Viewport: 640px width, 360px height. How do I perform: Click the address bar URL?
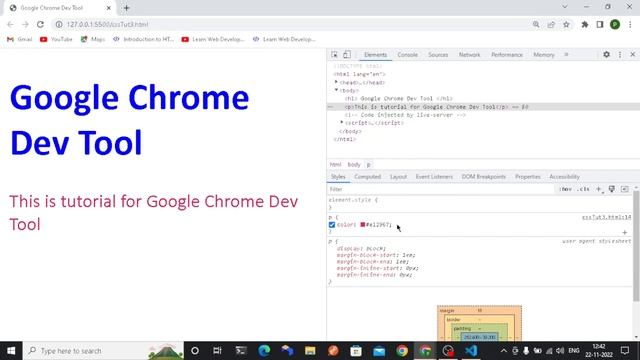107,24
